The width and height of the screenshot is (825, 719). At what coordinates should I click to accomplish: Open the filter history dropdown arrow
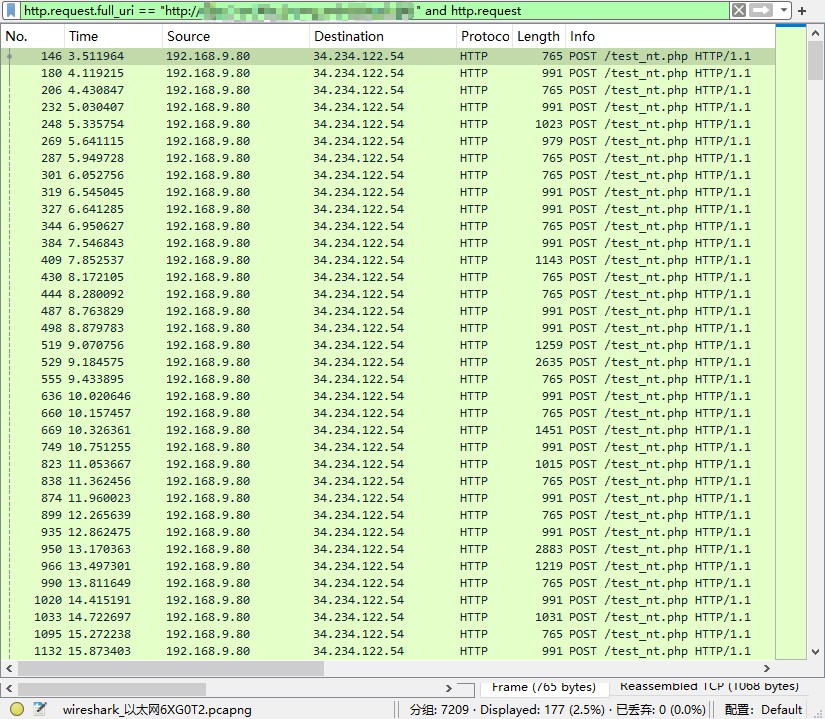[783, 10]
